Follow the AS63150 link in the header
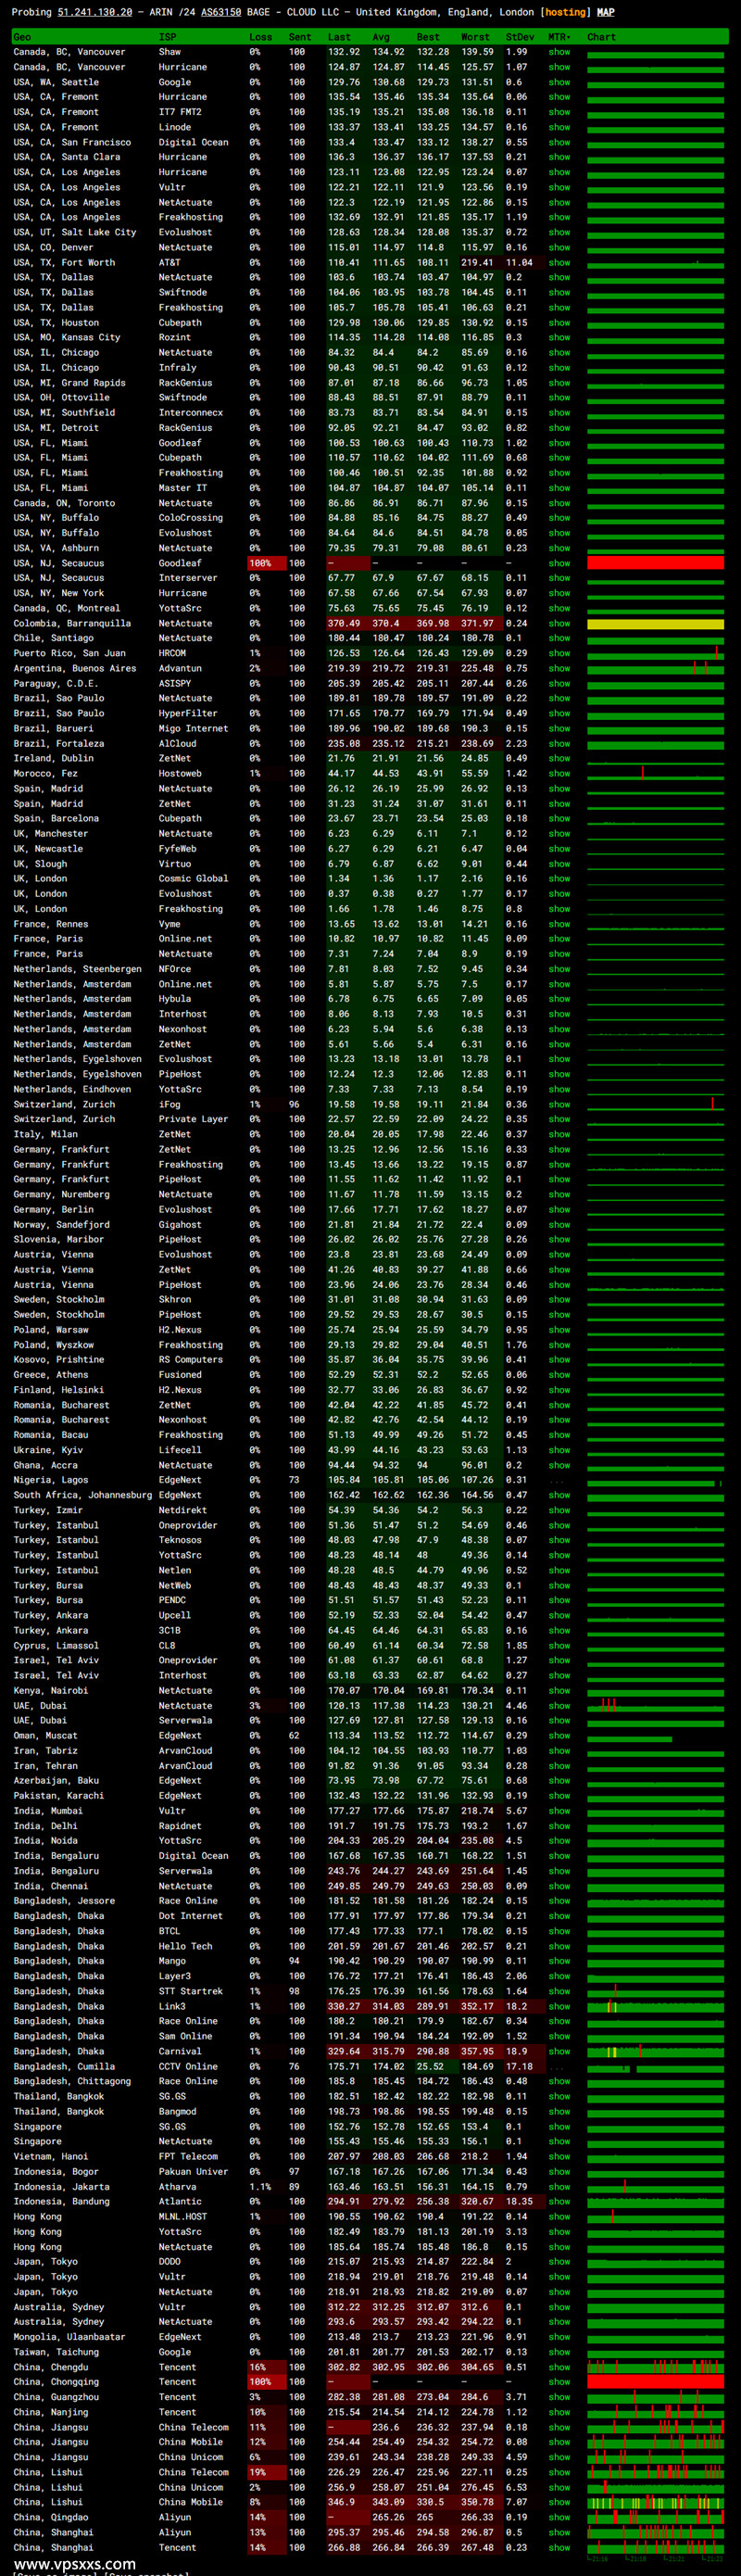The width and height of the screenshot is (741, 2576). click(x=220, y=12)
